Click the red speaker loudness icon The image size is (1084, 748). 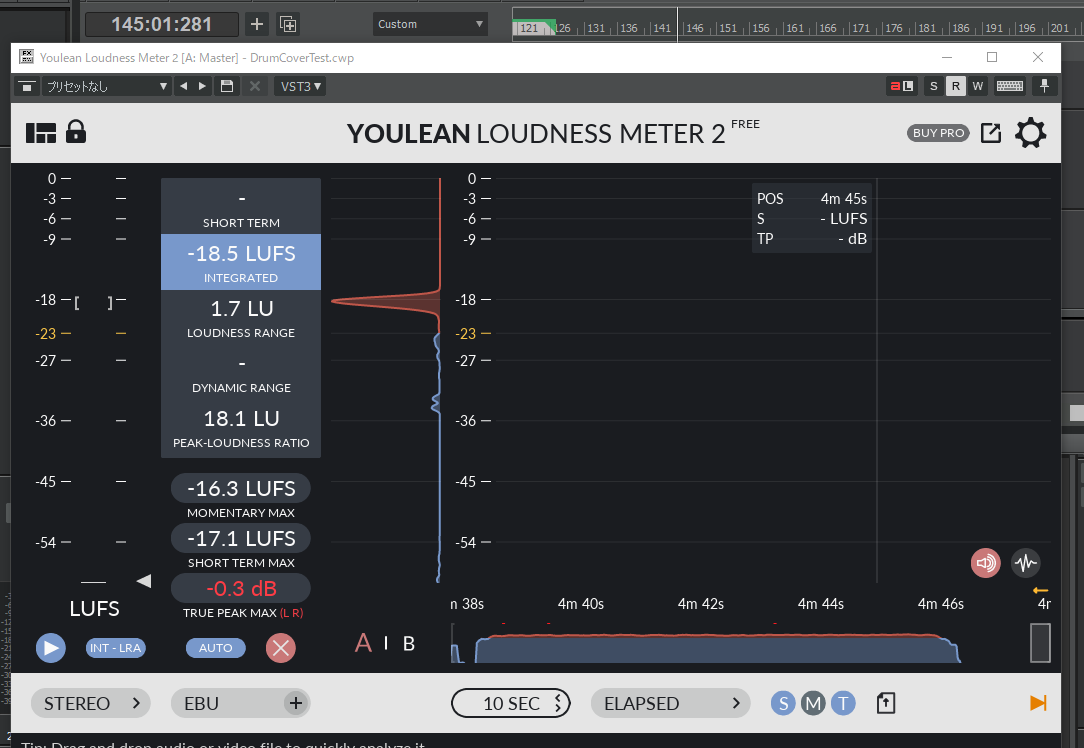pos(986,563)
